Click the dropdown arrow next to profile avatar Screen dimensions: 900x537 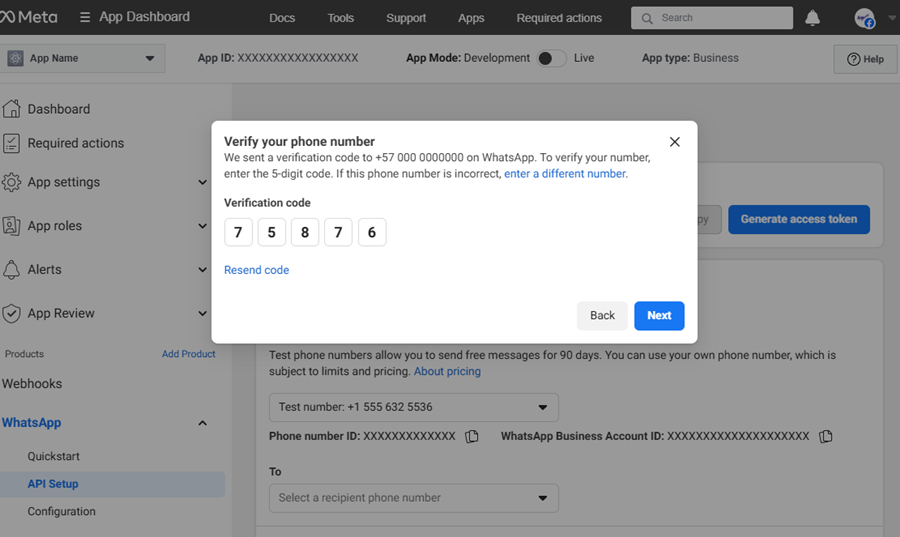(892, 18)
